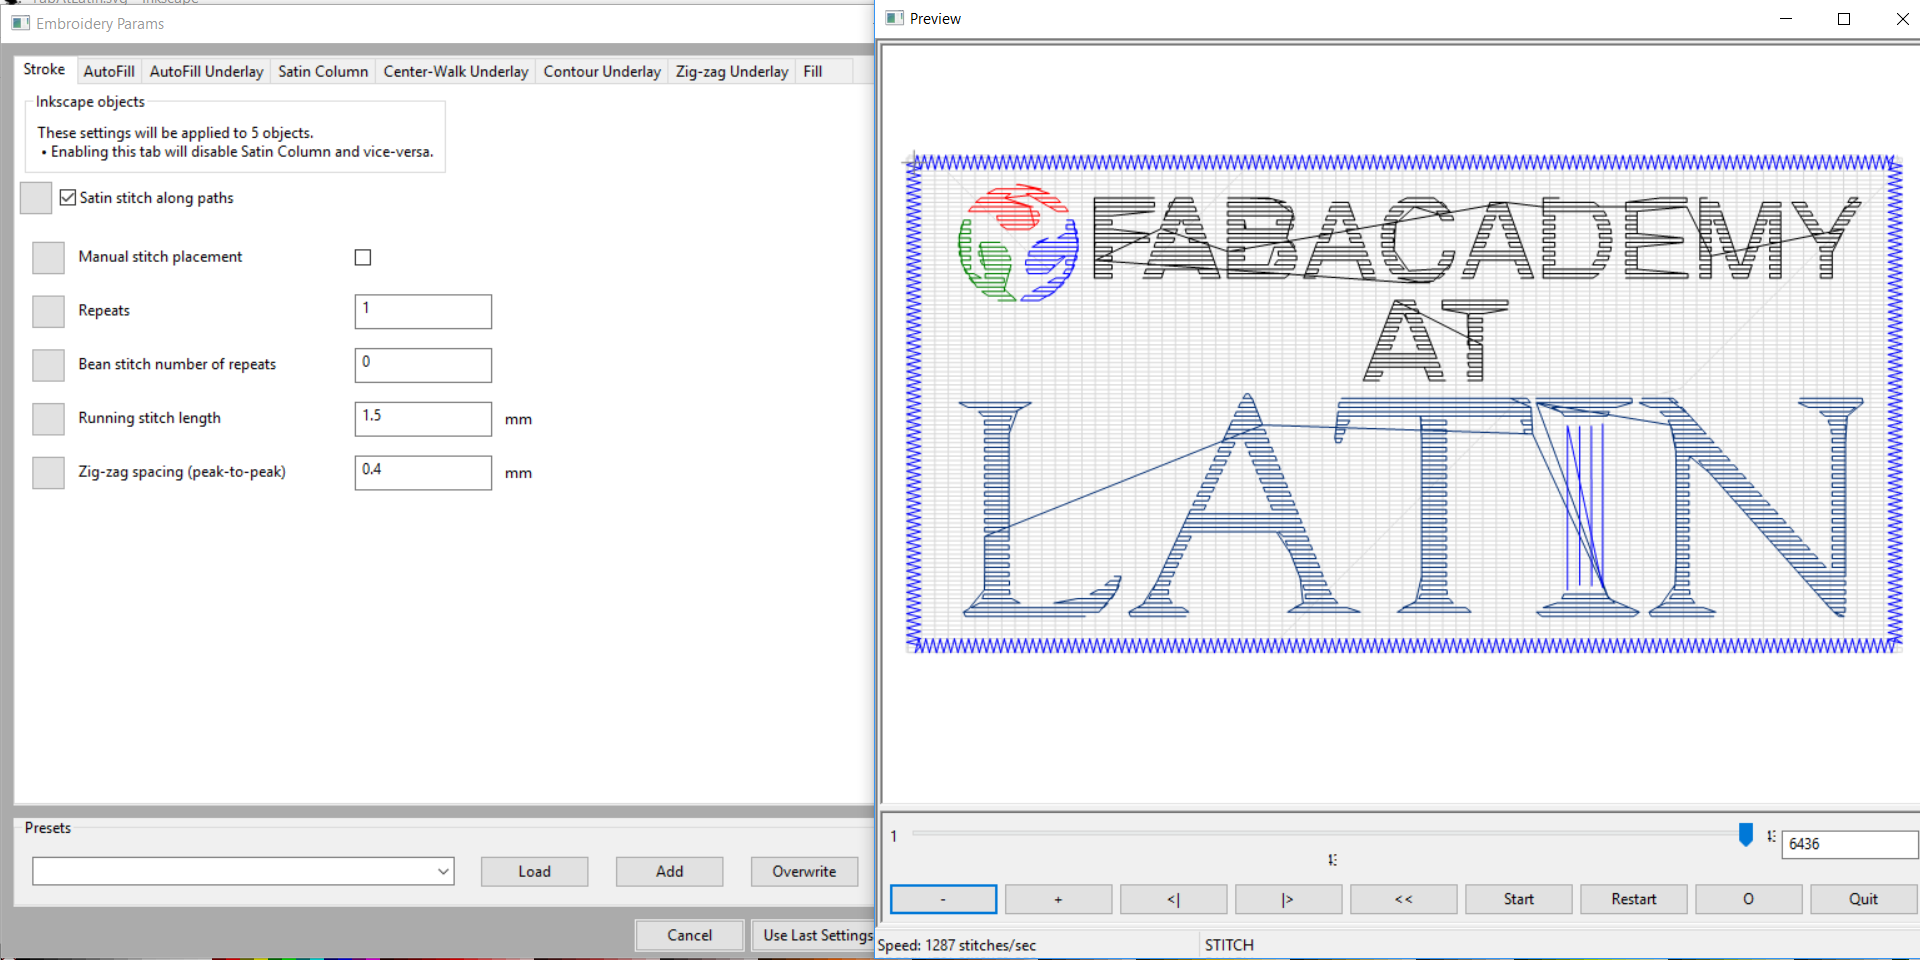Maximize the Preview window
Image resolution: width=1920 pixels, height=960 pixels.
[1844, 19]
